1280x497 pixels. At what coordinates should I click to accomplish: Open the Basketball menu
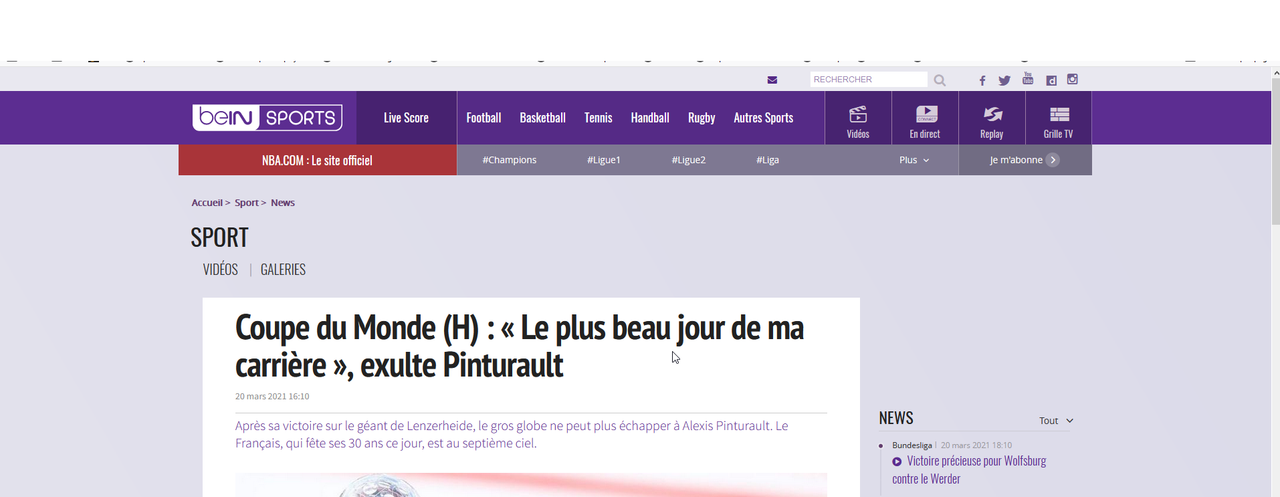tap(543, 118)
